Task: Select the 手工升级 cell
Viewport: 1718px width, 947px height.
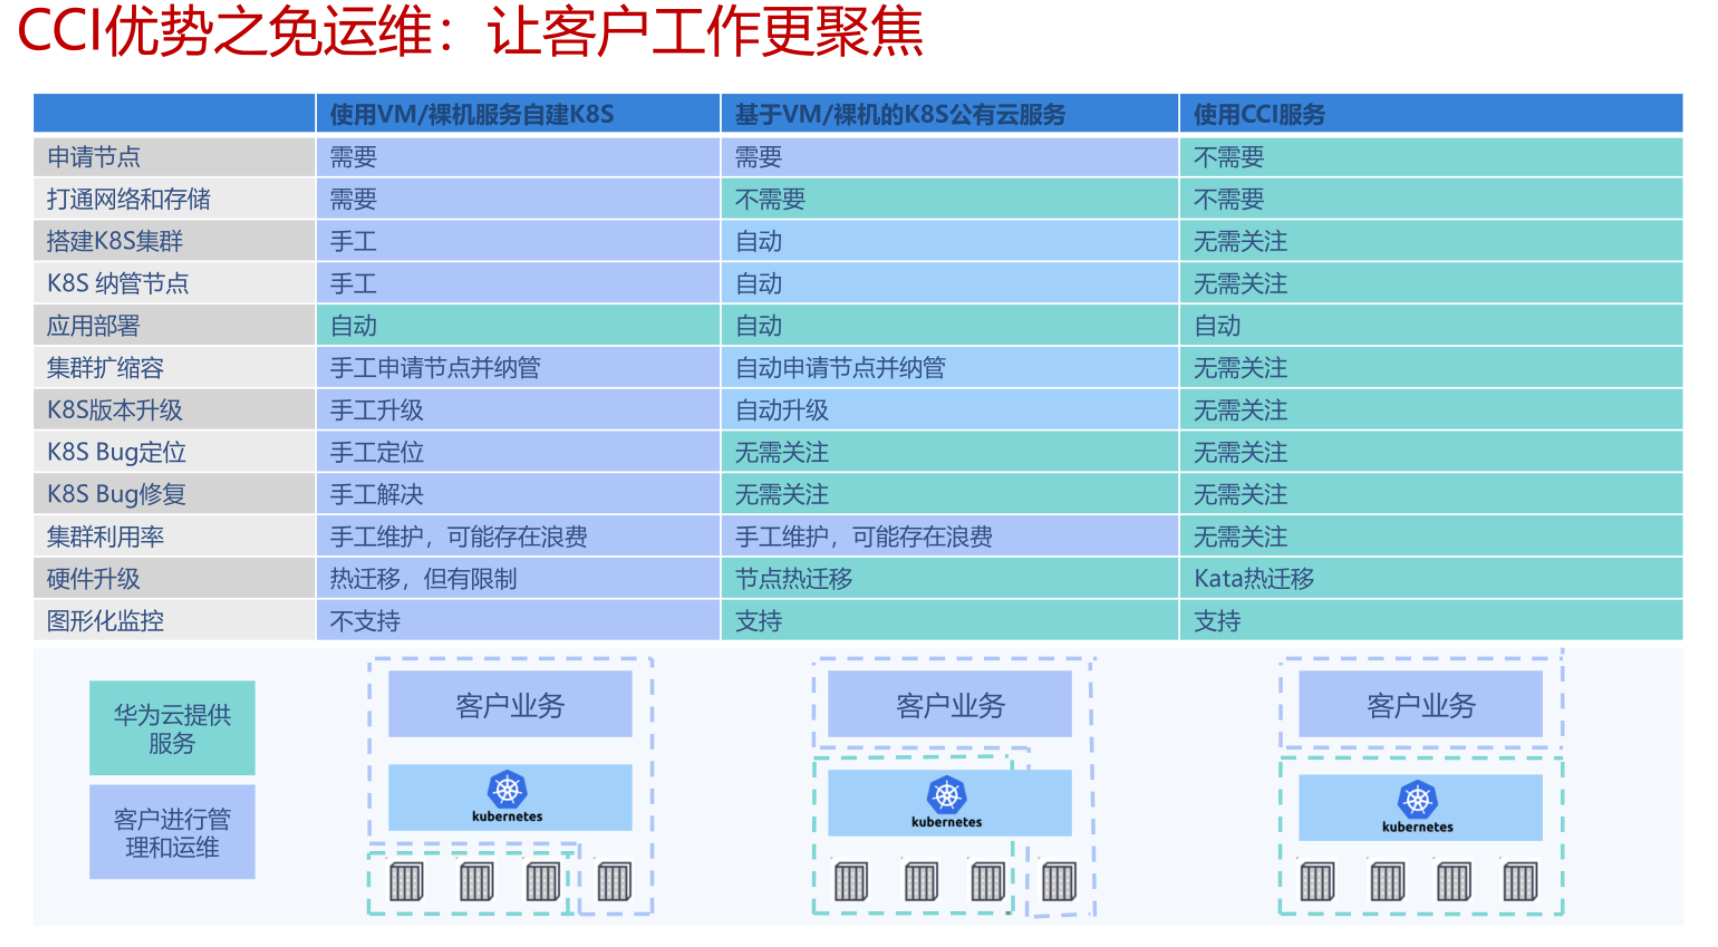Action: point(518,410)
